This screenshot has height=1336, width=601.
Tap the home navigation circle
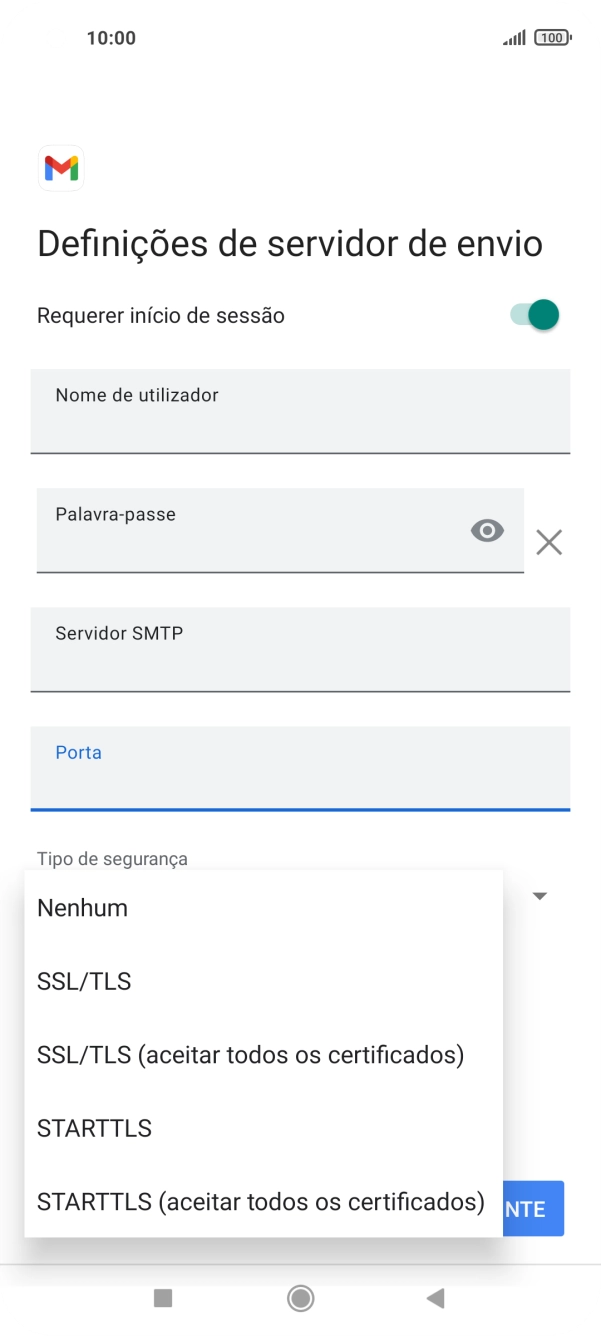coord(300,1298)
